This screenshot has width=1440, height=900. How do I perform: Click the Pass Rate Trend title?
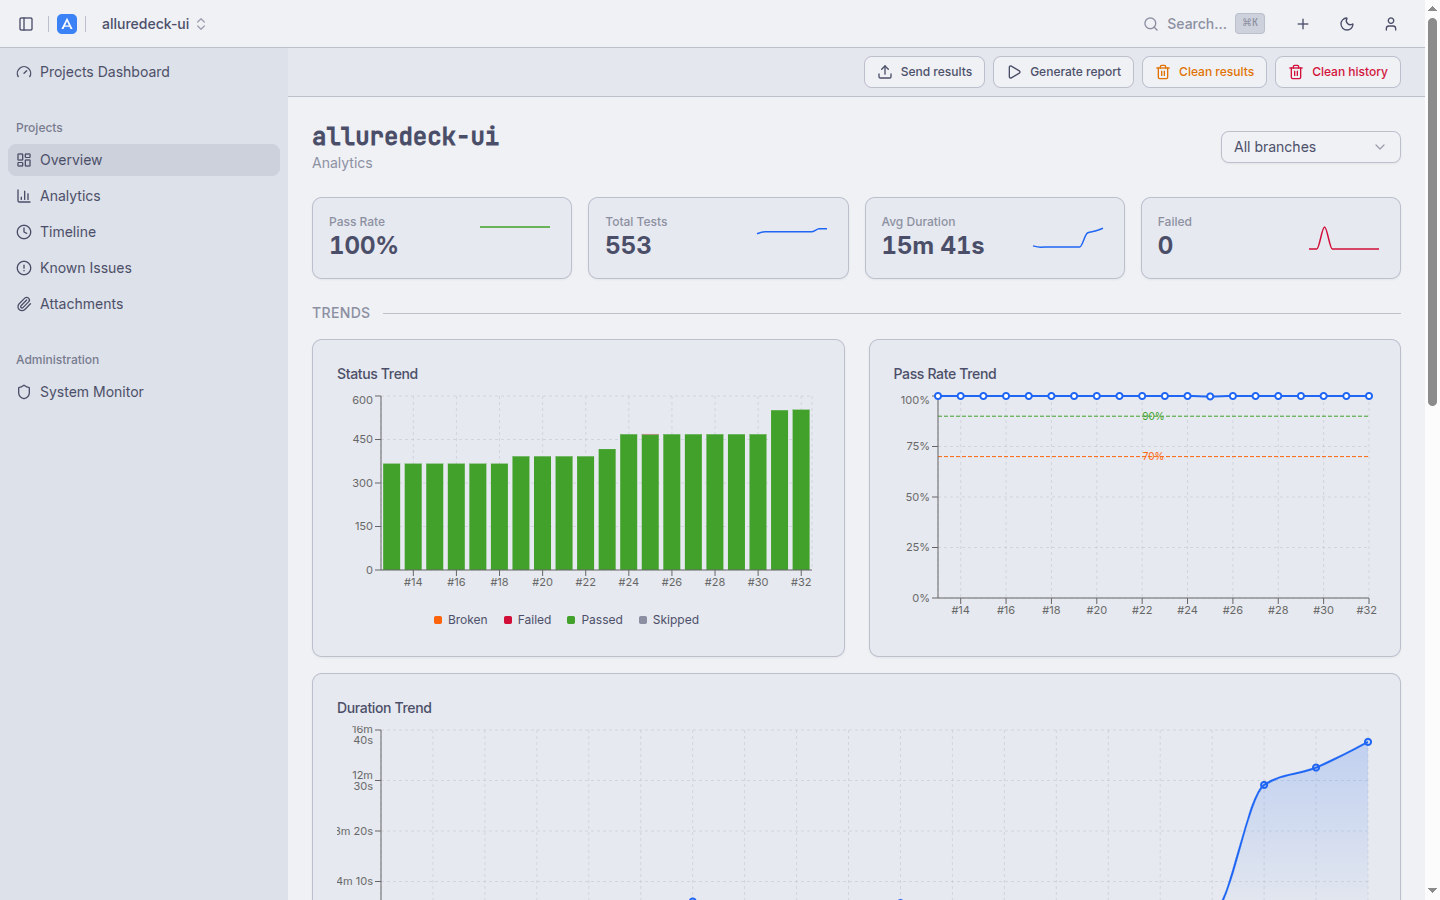(x=945, y=374)
